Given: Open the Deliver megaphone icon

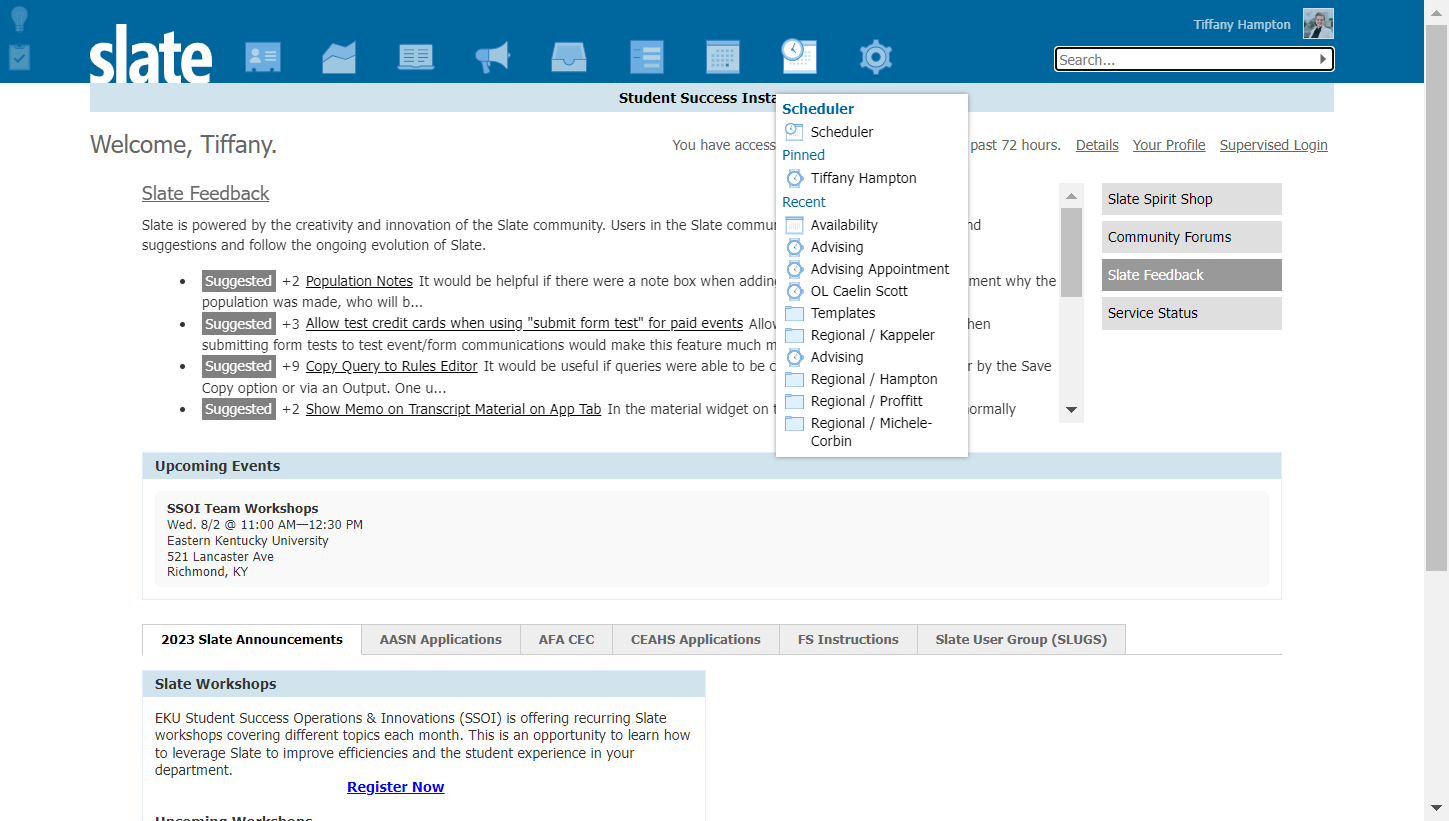Looking at the screenshot, I should tap(493, 57).
